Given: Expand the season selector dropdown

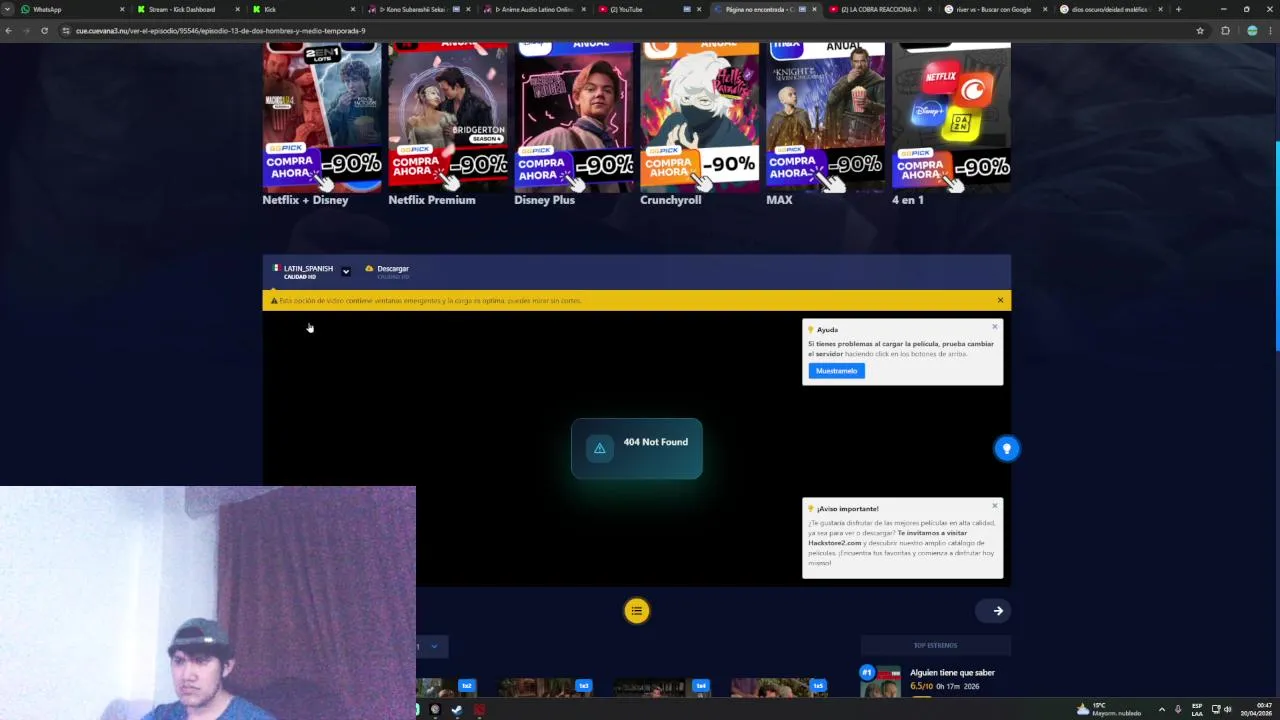Looking at the screenshot, I should (432, 646).
